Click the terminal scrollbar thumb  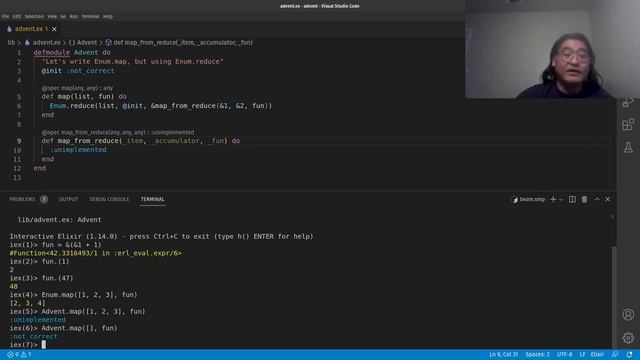[x=614, y=298]
